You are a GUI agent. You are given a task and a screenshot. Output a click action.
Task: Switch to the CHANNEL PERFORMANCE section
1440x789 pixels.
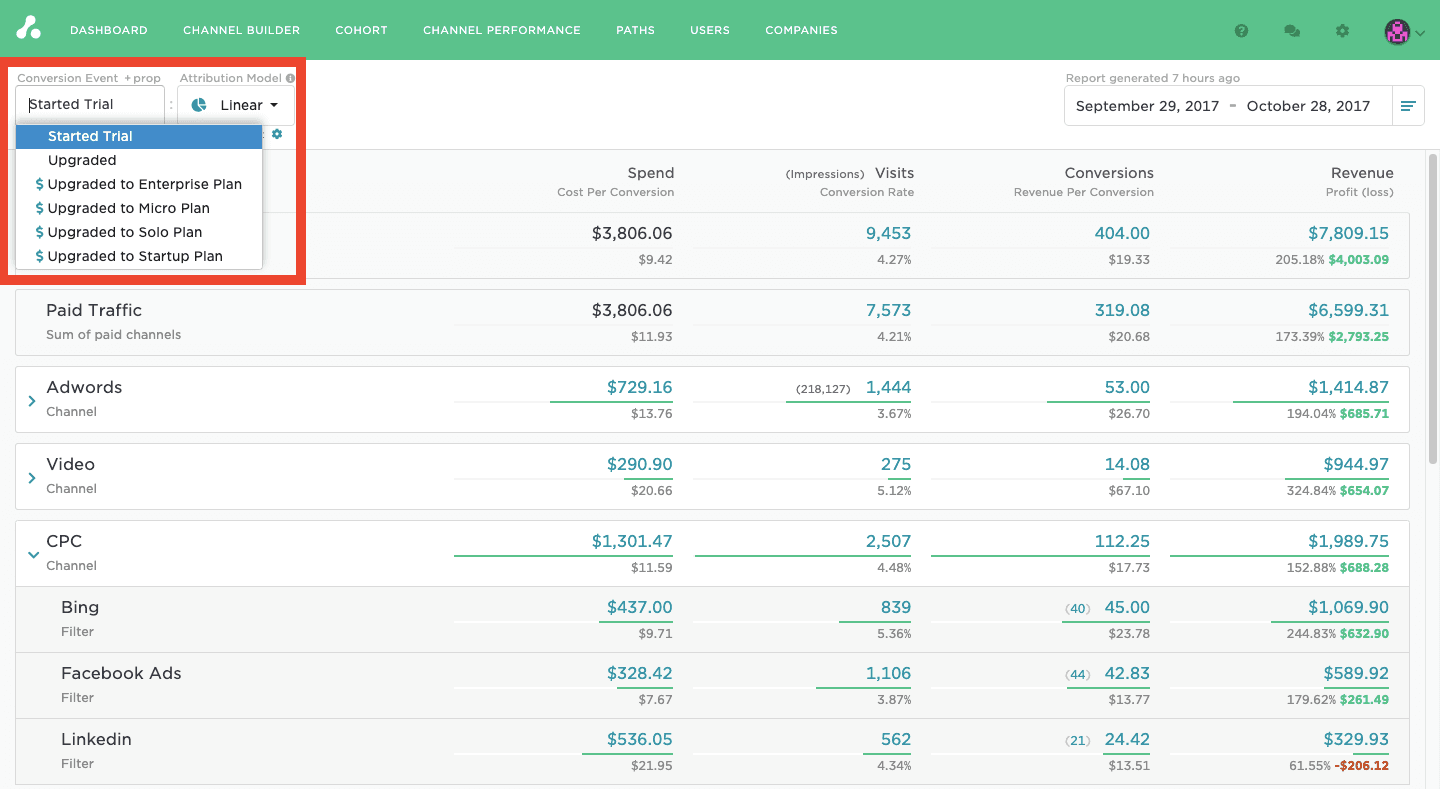501,30
